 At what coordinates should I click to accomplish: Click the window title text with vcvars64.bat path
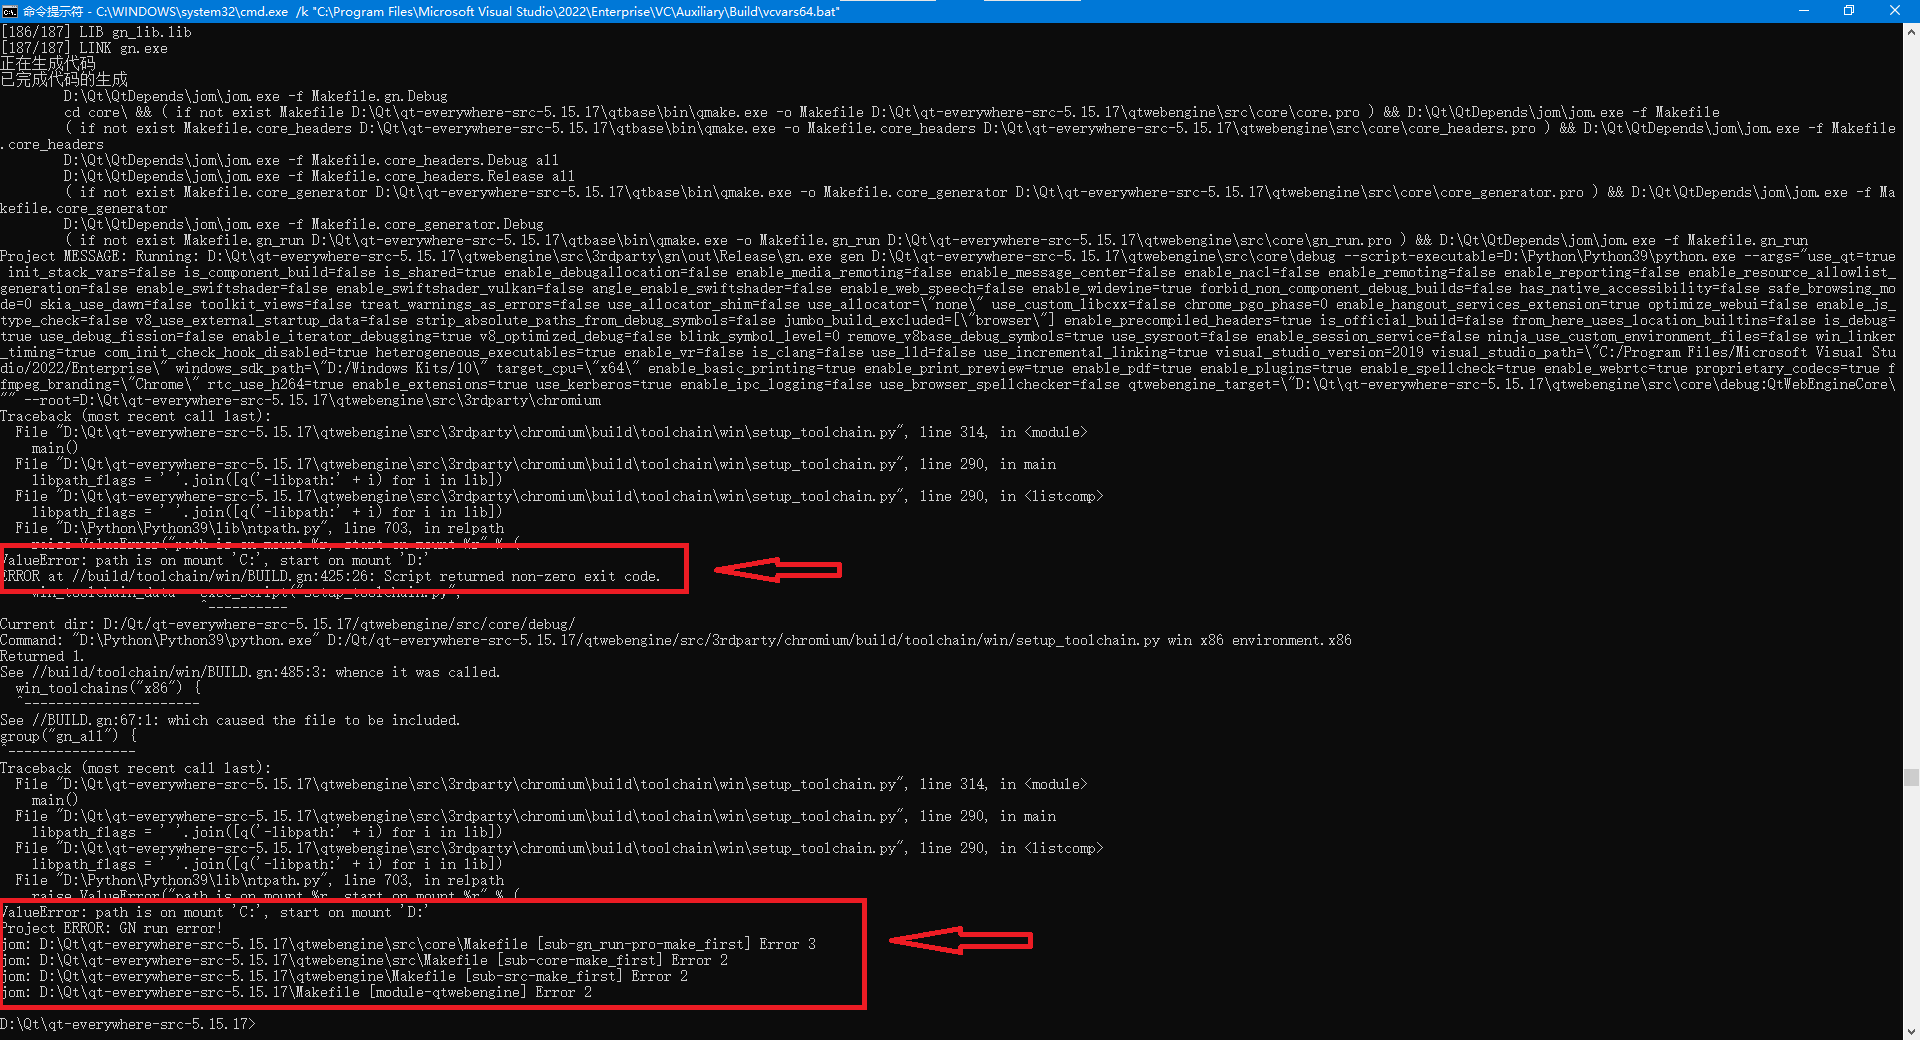click(x=430, y=11)
